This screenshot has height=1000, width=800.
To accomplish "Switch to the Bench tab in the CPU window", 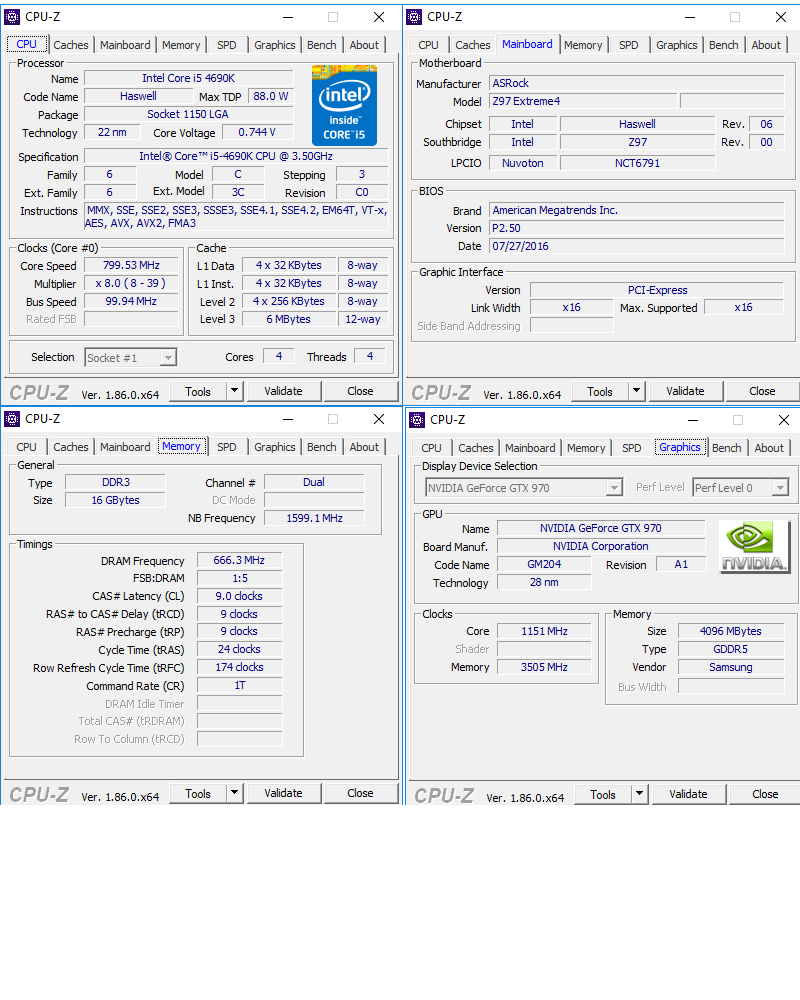I will (322, 45).
